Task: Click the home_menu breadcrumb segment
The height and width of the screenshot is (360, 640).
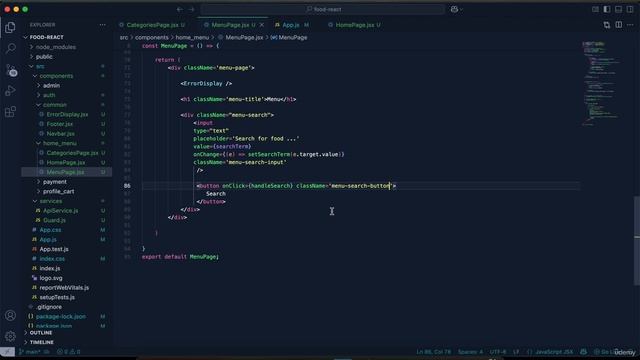Action: (x=192, y=37)
